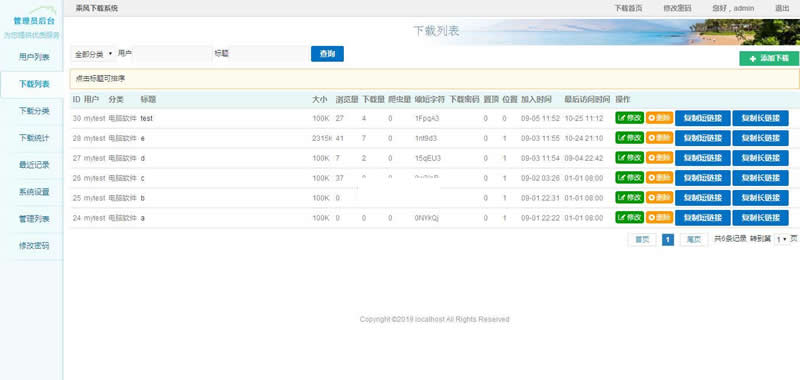Screen dimensions: 800x380
Task: Click the 添加下载 plus button
Action: (769, 59)
